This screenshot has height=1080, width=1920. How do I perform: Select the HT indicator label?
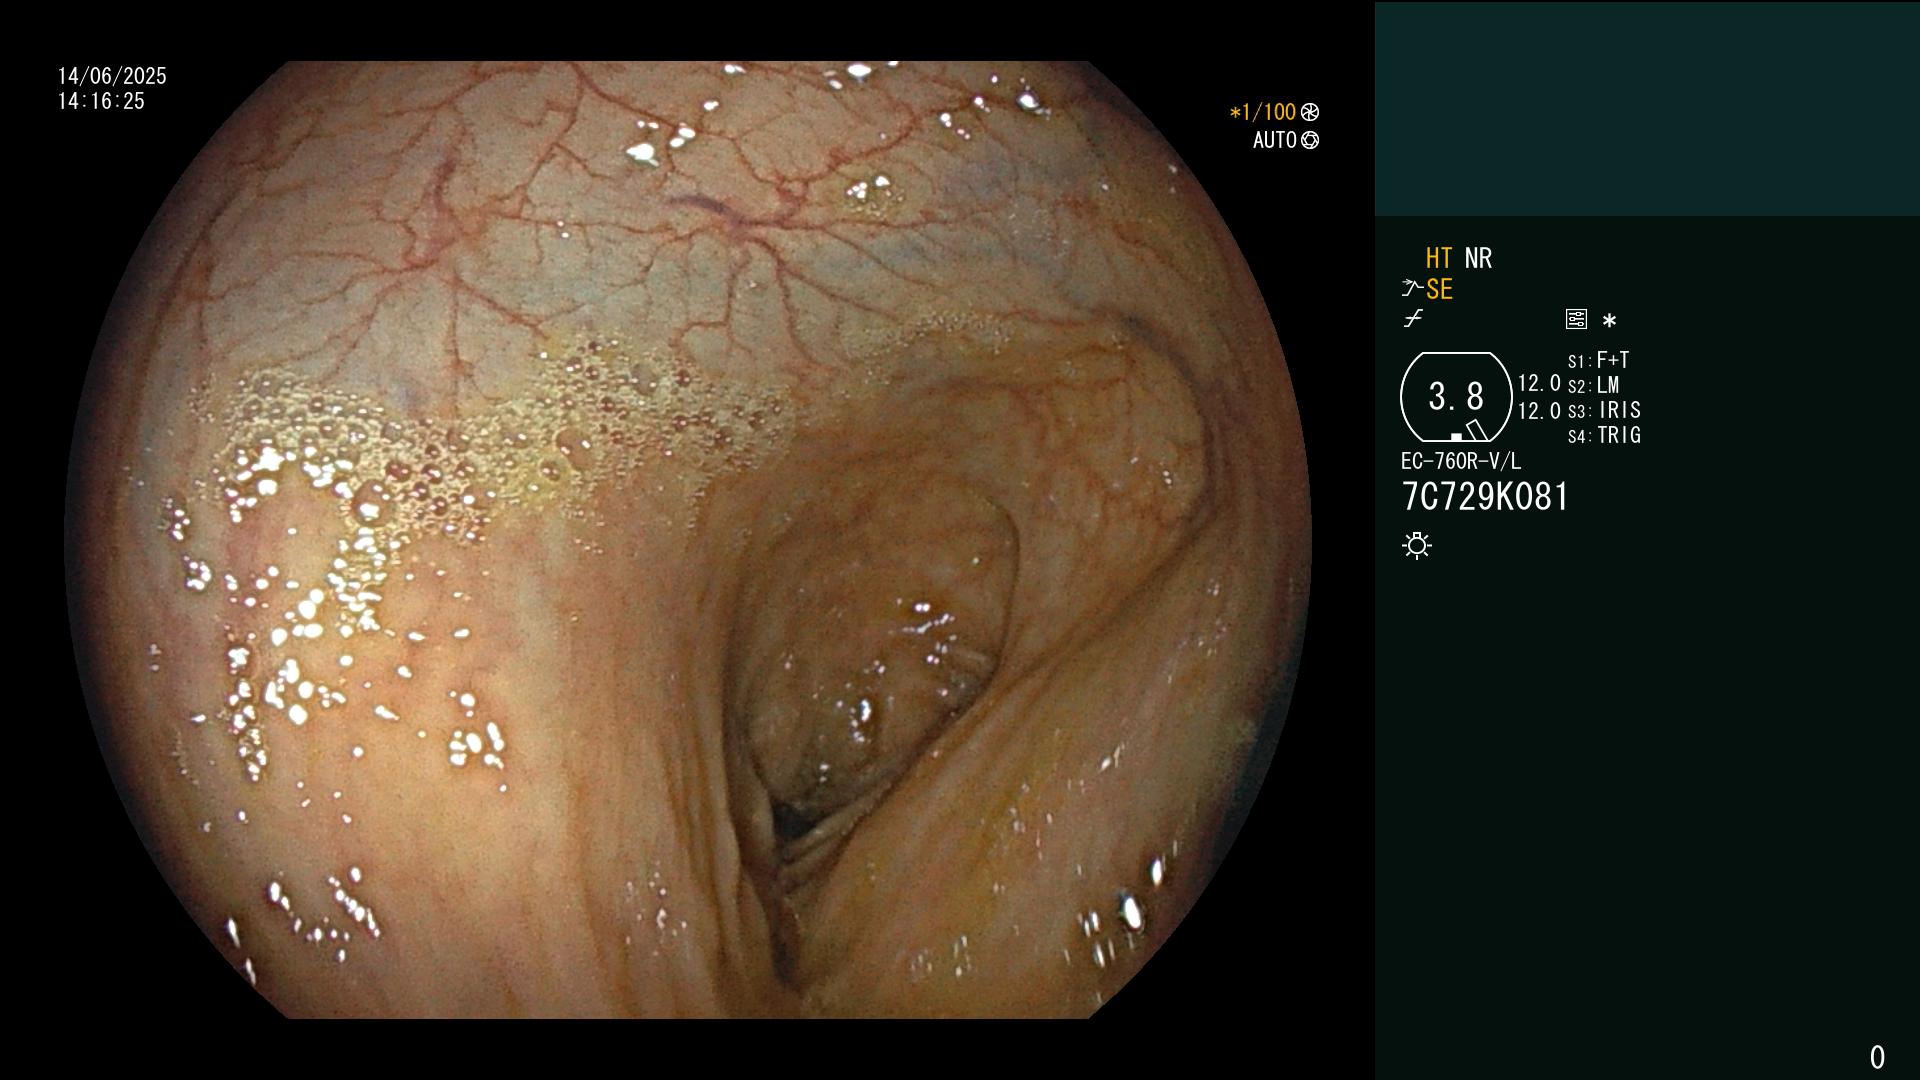point(1439,259)
